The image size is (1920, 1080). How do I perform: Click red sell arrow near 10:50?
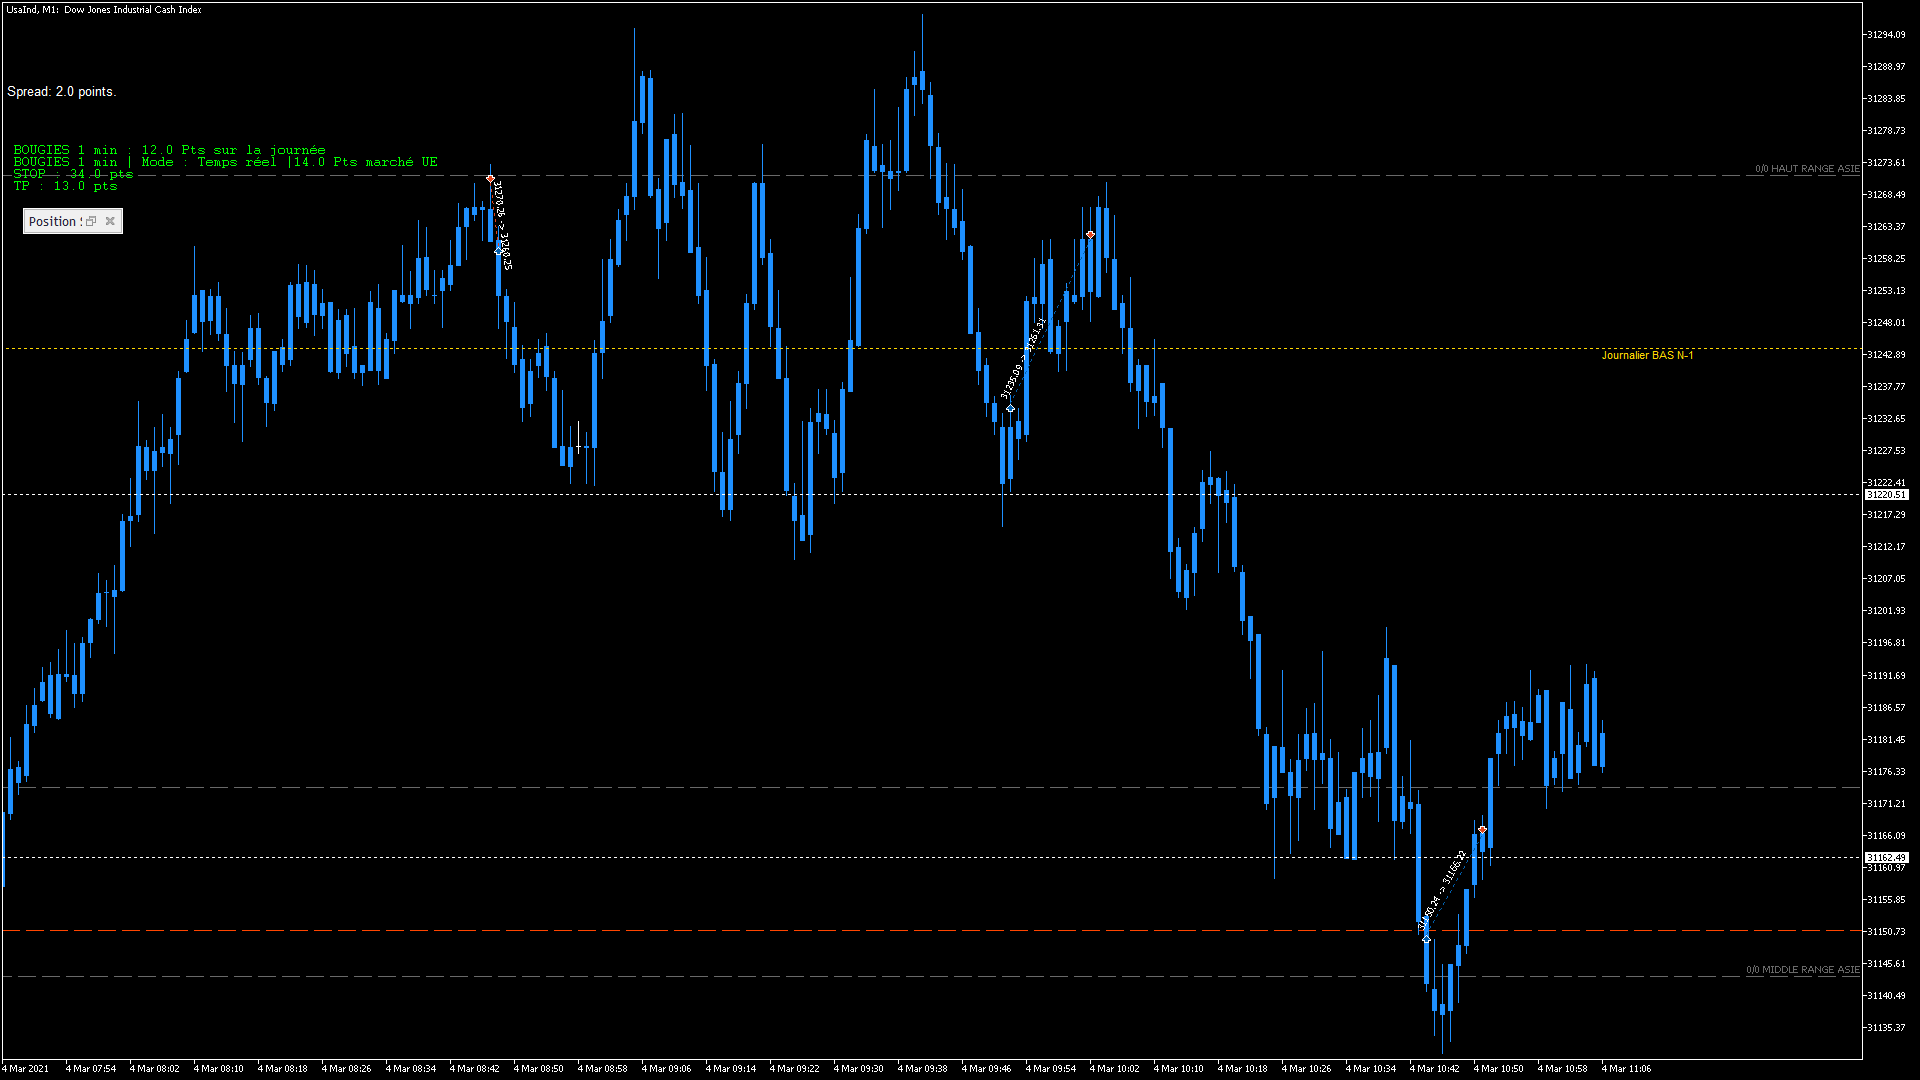click(1482, 830)
